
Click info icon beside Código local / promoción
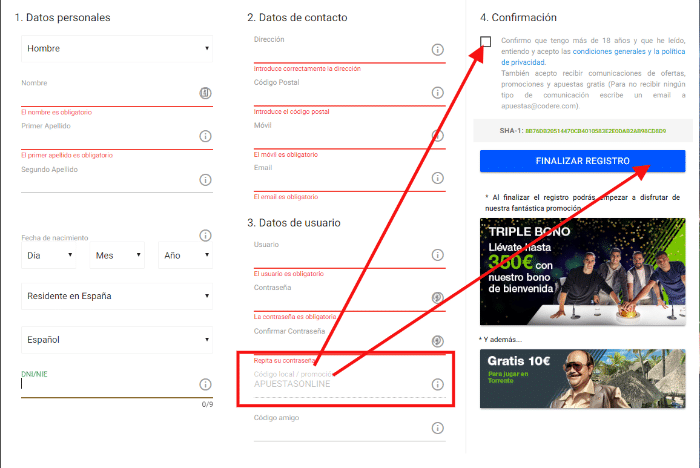click(x=438, y=384)
